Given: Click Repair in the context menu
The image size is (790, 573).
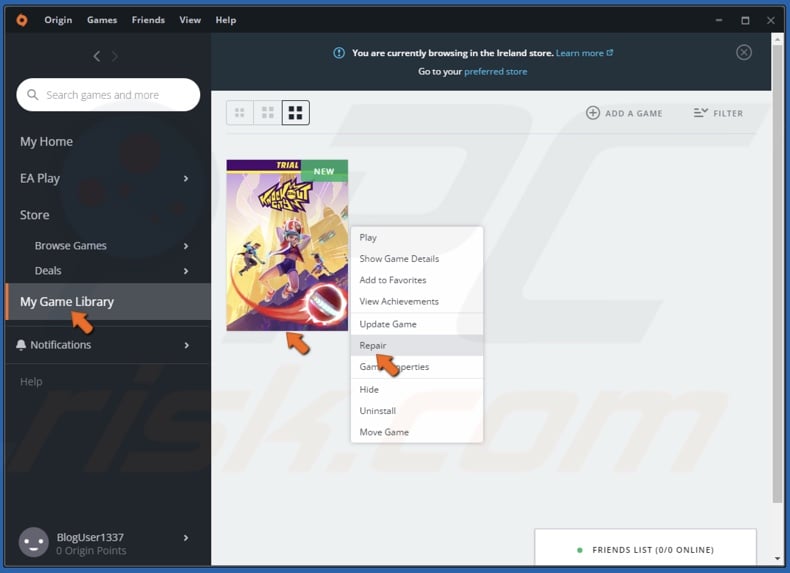Looking at the screenshot, I should 417,345.
